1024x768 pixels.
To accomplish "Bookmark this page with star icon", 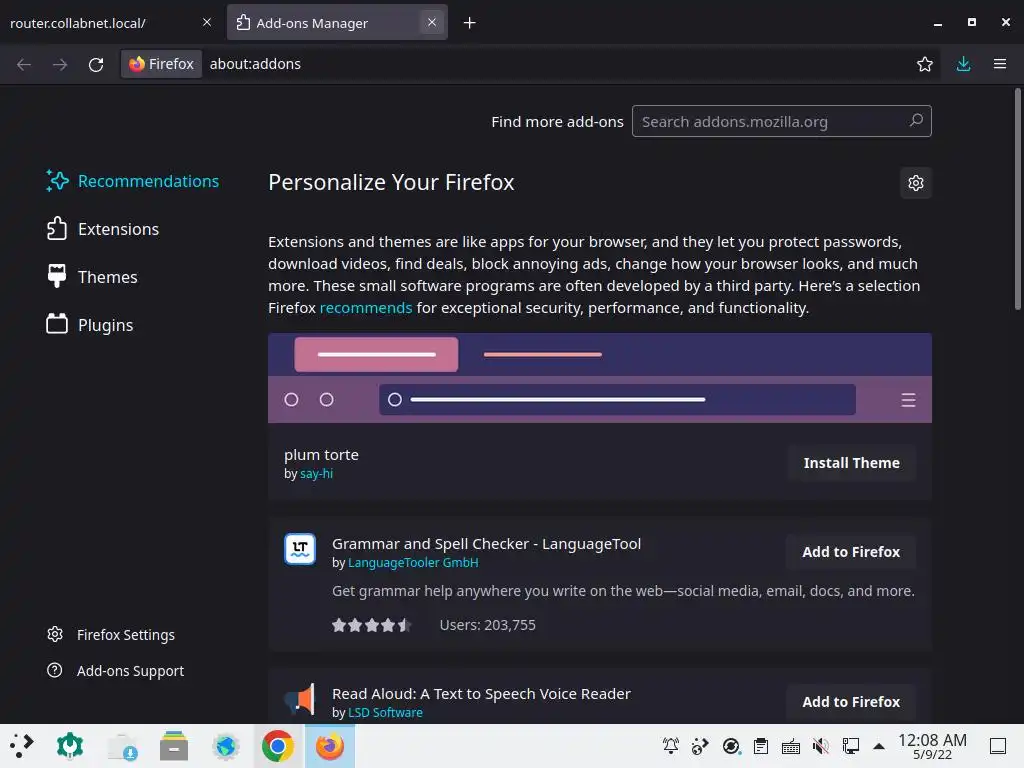I will coord(925,64).
